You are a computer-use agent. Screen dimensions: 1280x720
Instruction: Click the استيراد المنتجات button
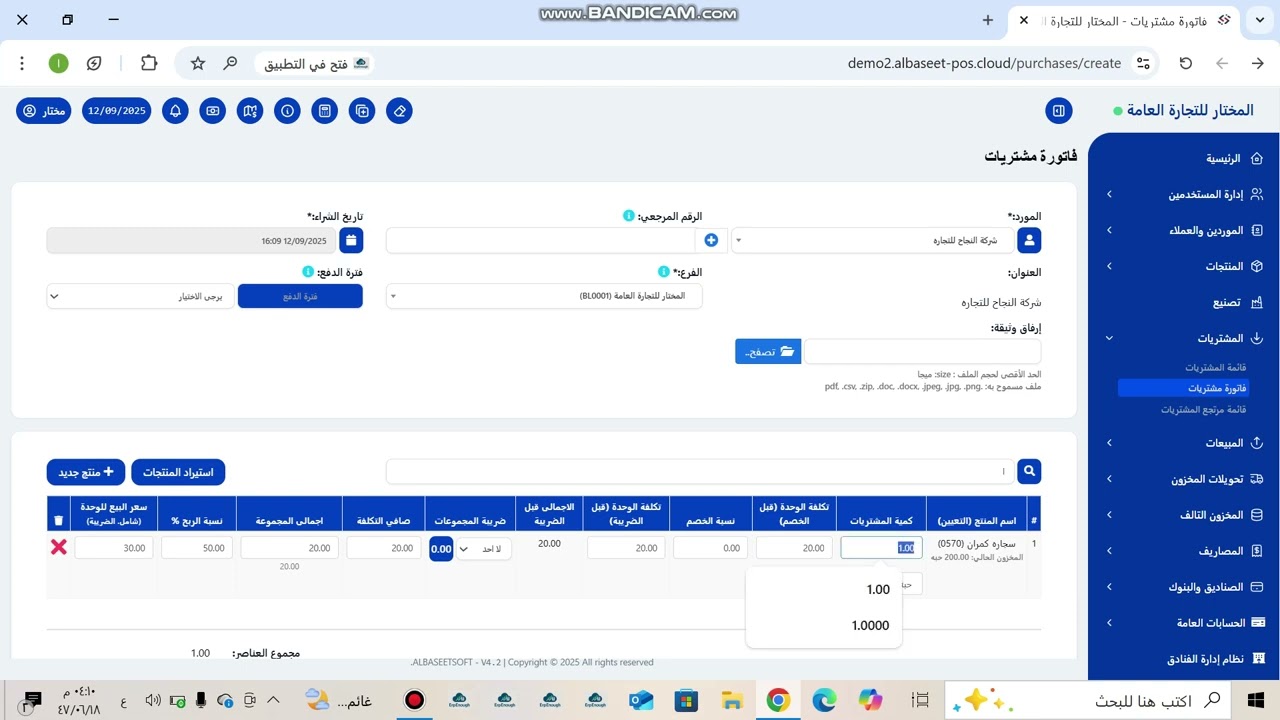178,472
